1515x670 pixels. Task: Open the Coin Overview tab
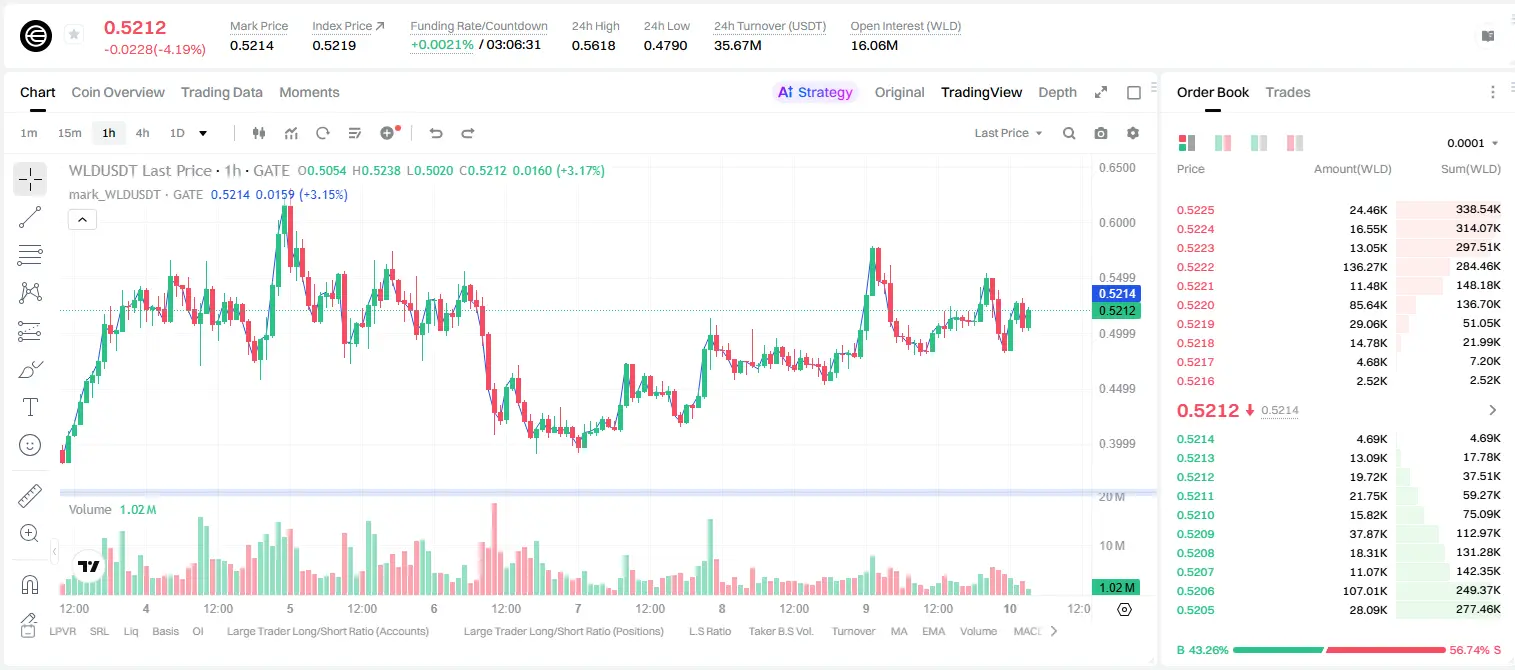118,92
